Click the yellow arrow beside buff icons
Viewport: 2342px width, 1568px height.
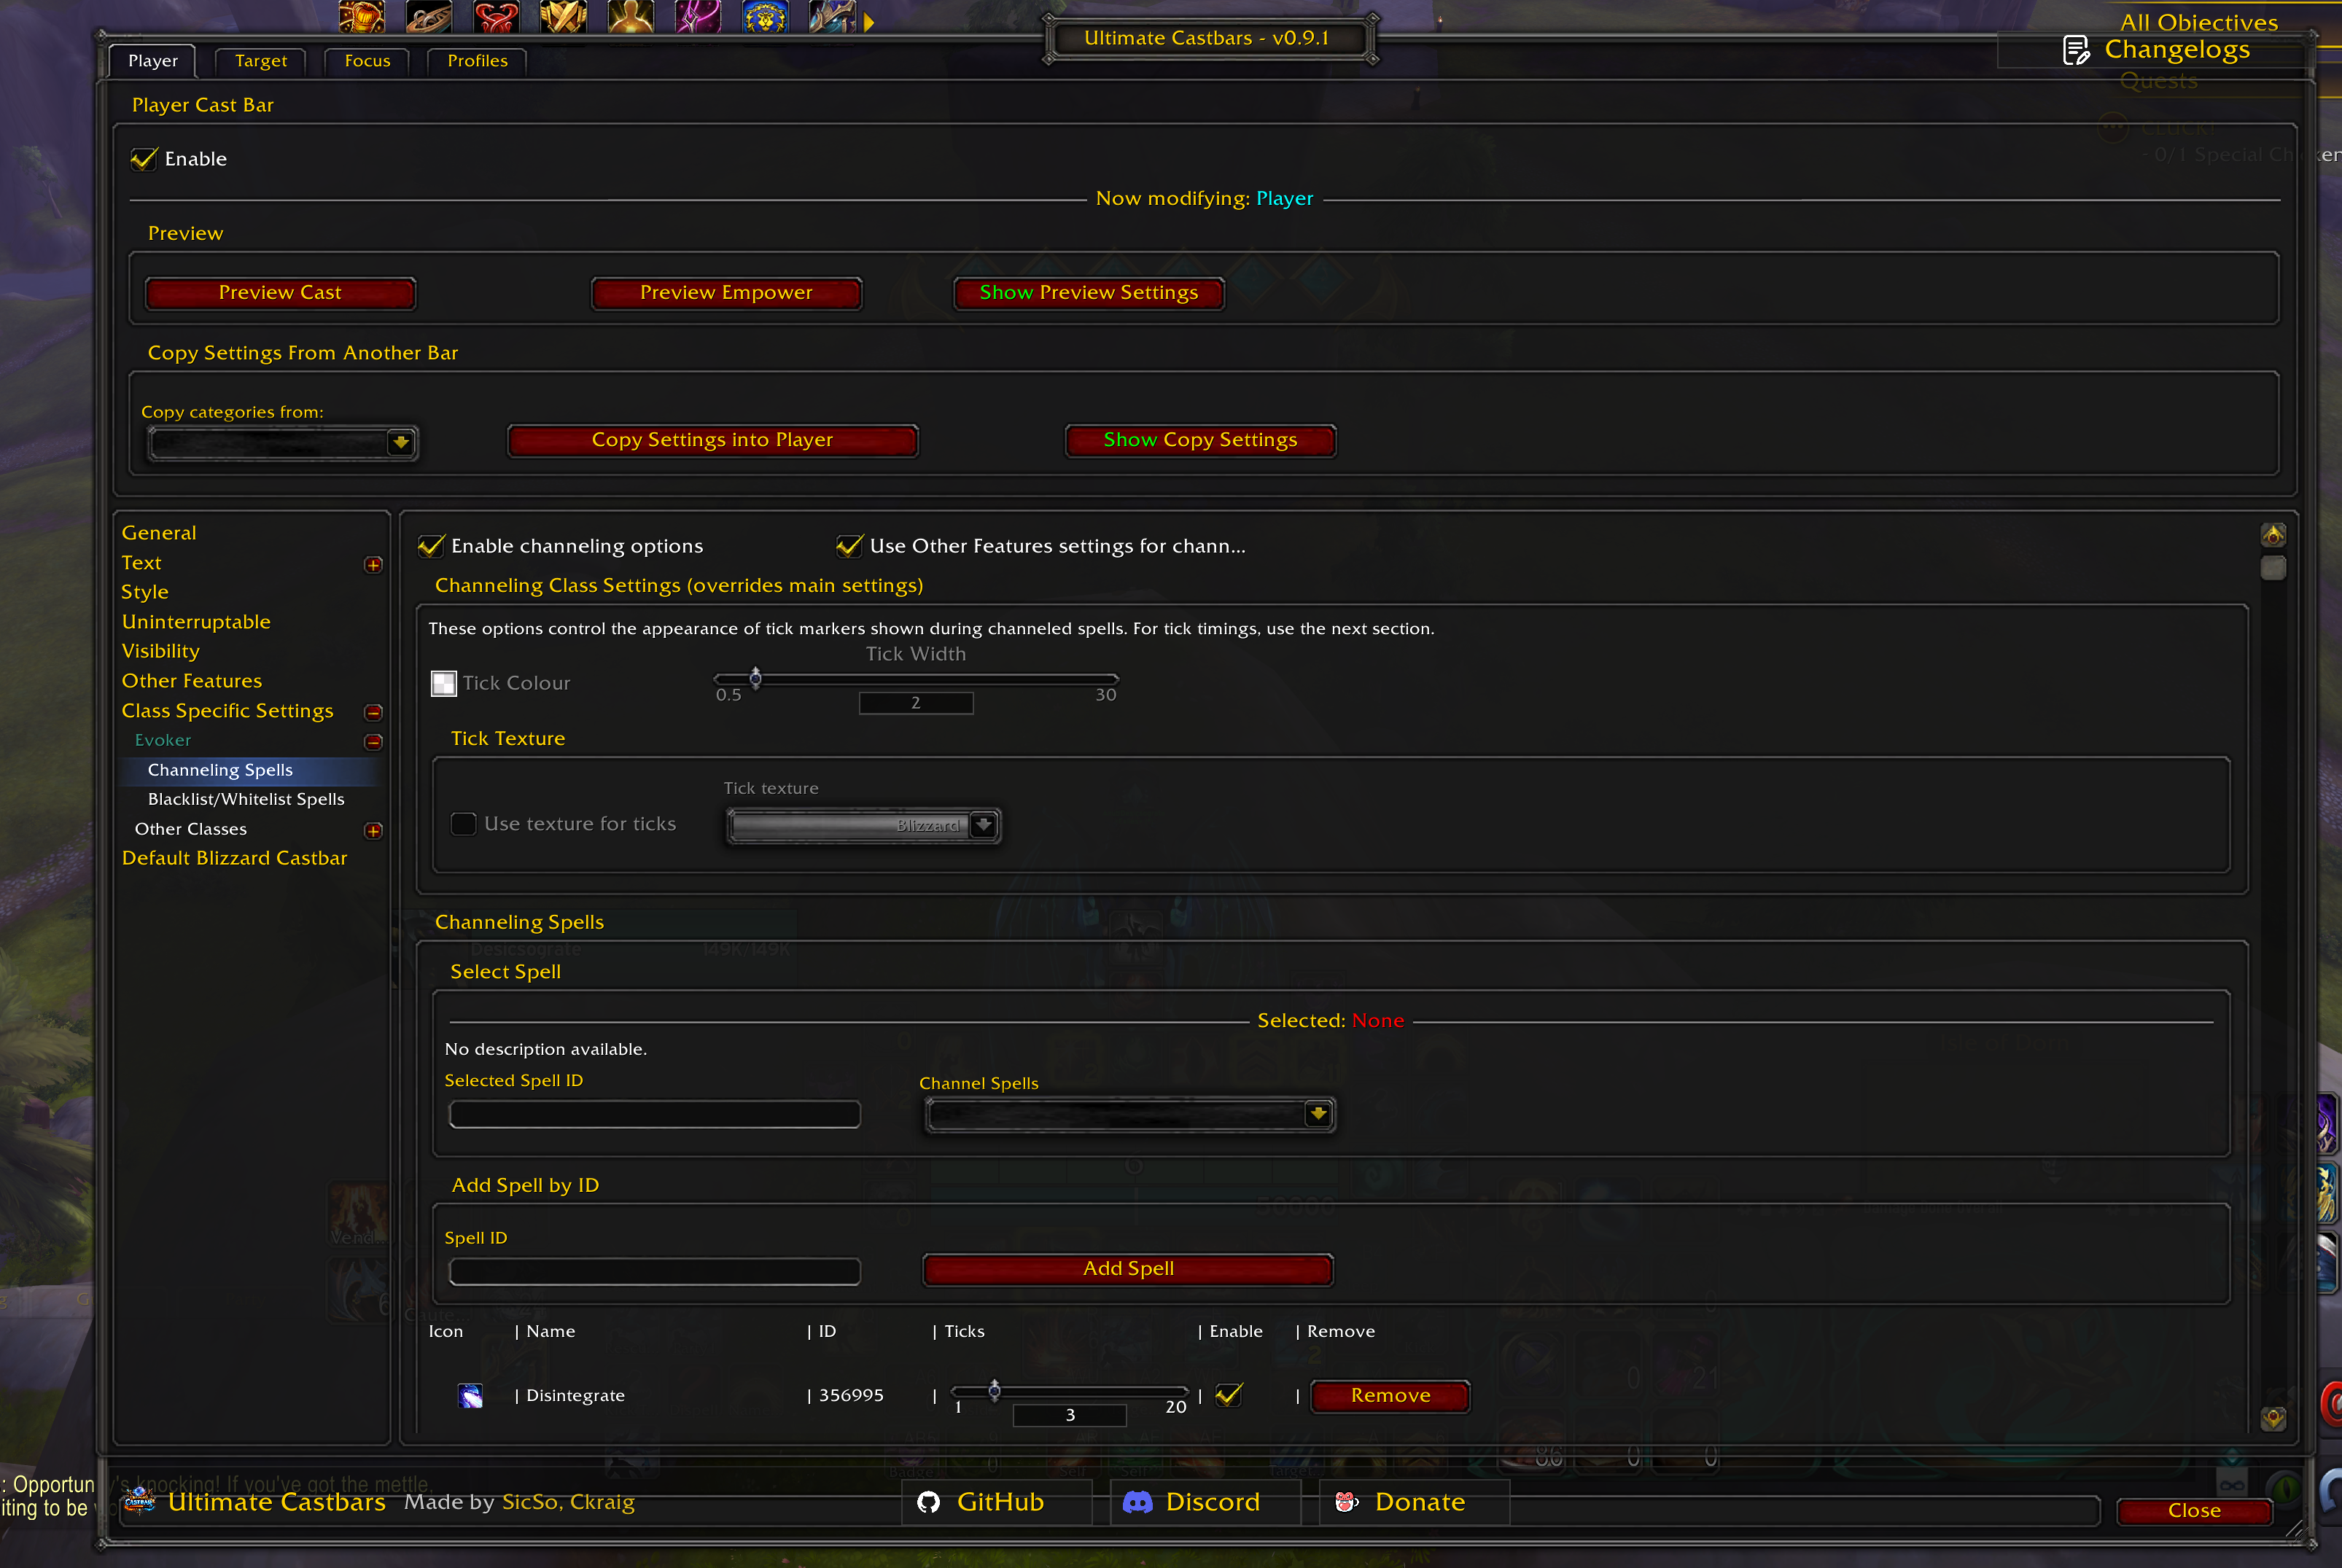point(869,22)
